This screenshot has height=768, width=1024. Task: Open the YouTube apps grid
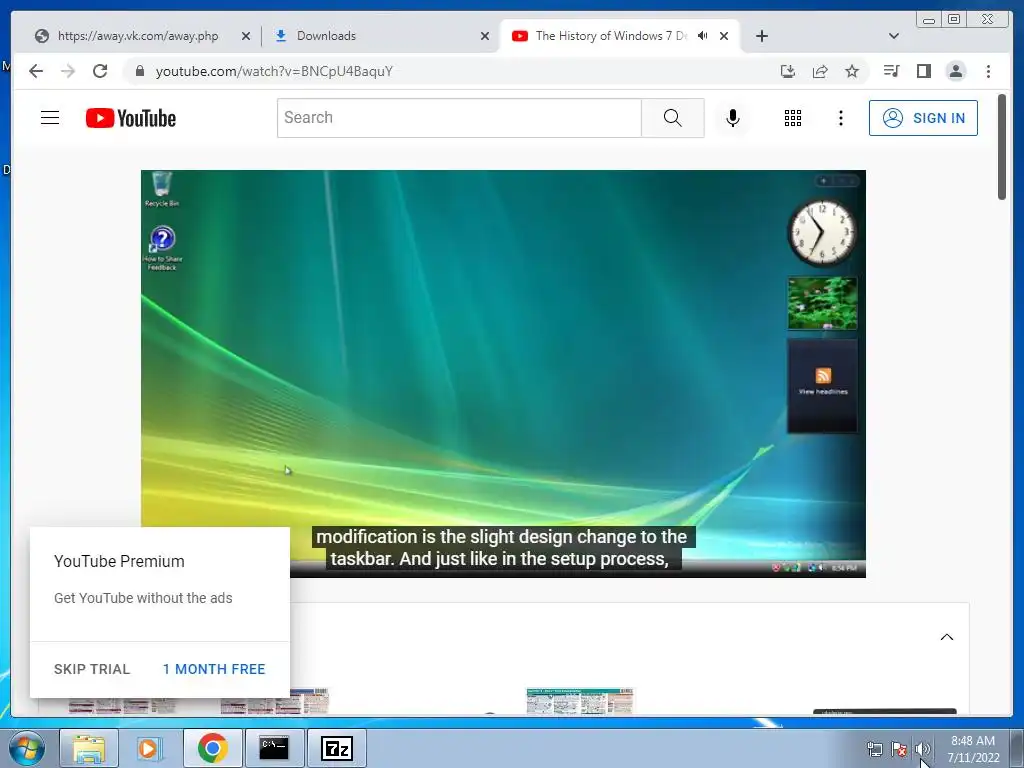(793, 118)
